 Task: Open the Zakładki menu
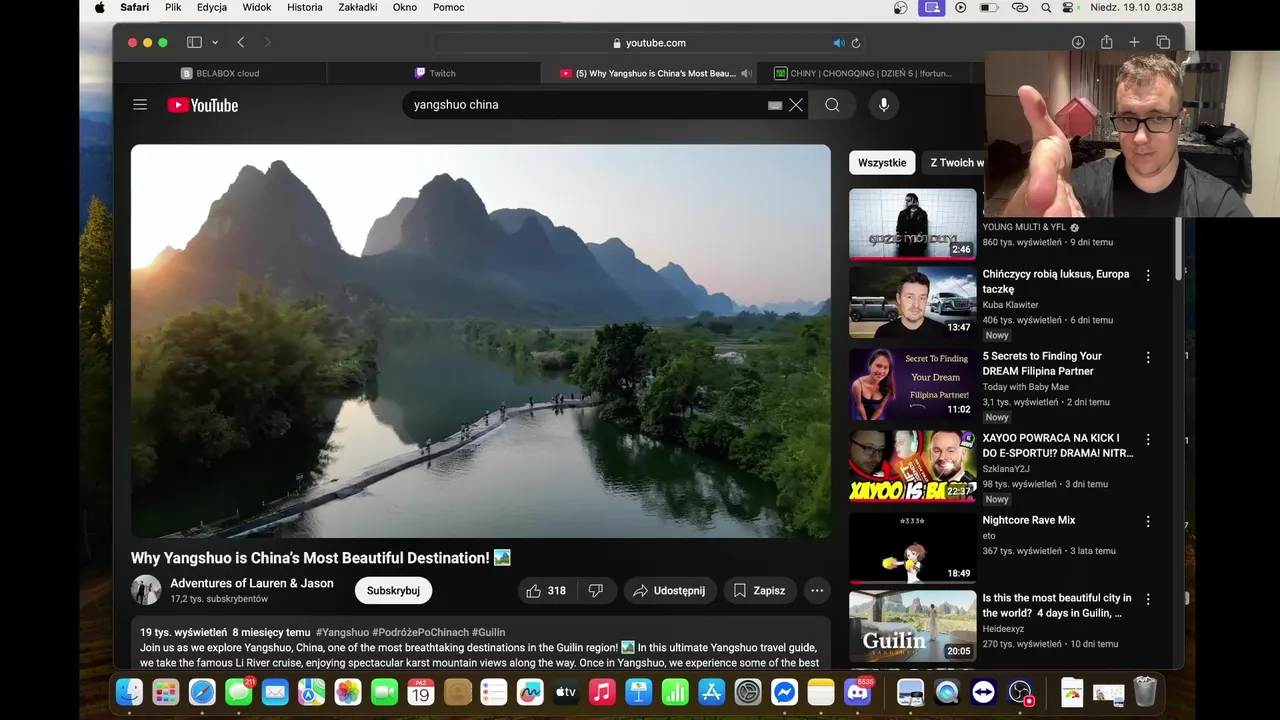click(358, 7)
